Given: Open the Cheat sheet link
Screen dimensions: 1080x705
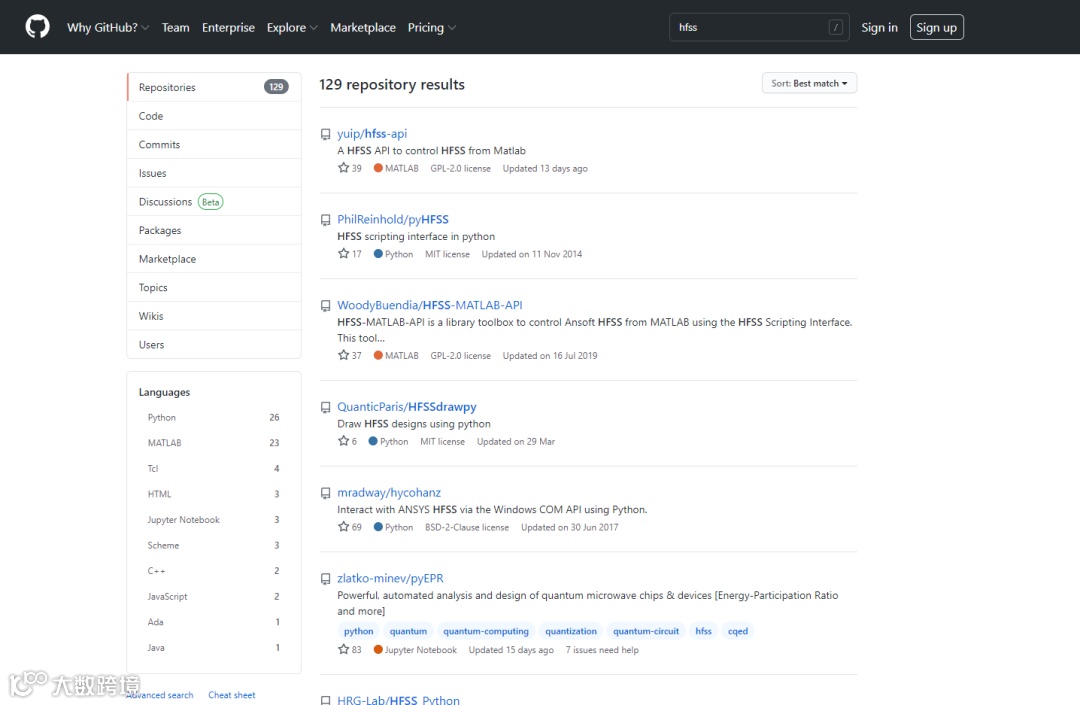Looking at the screenshot, I should click(x=231, y=695).
